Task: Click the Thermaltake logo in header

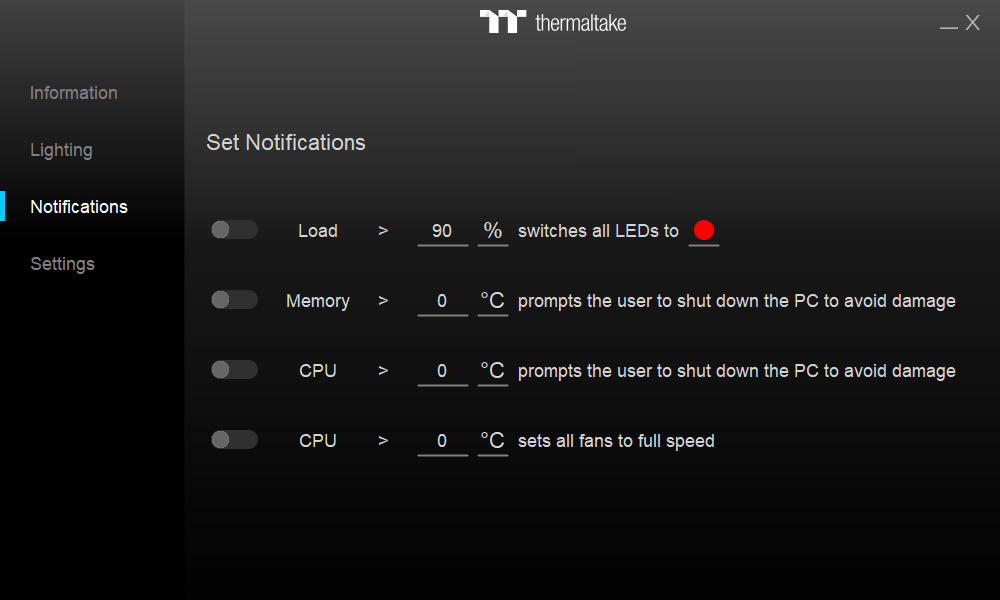Action: pyautogui.click(x=553, y=22)
